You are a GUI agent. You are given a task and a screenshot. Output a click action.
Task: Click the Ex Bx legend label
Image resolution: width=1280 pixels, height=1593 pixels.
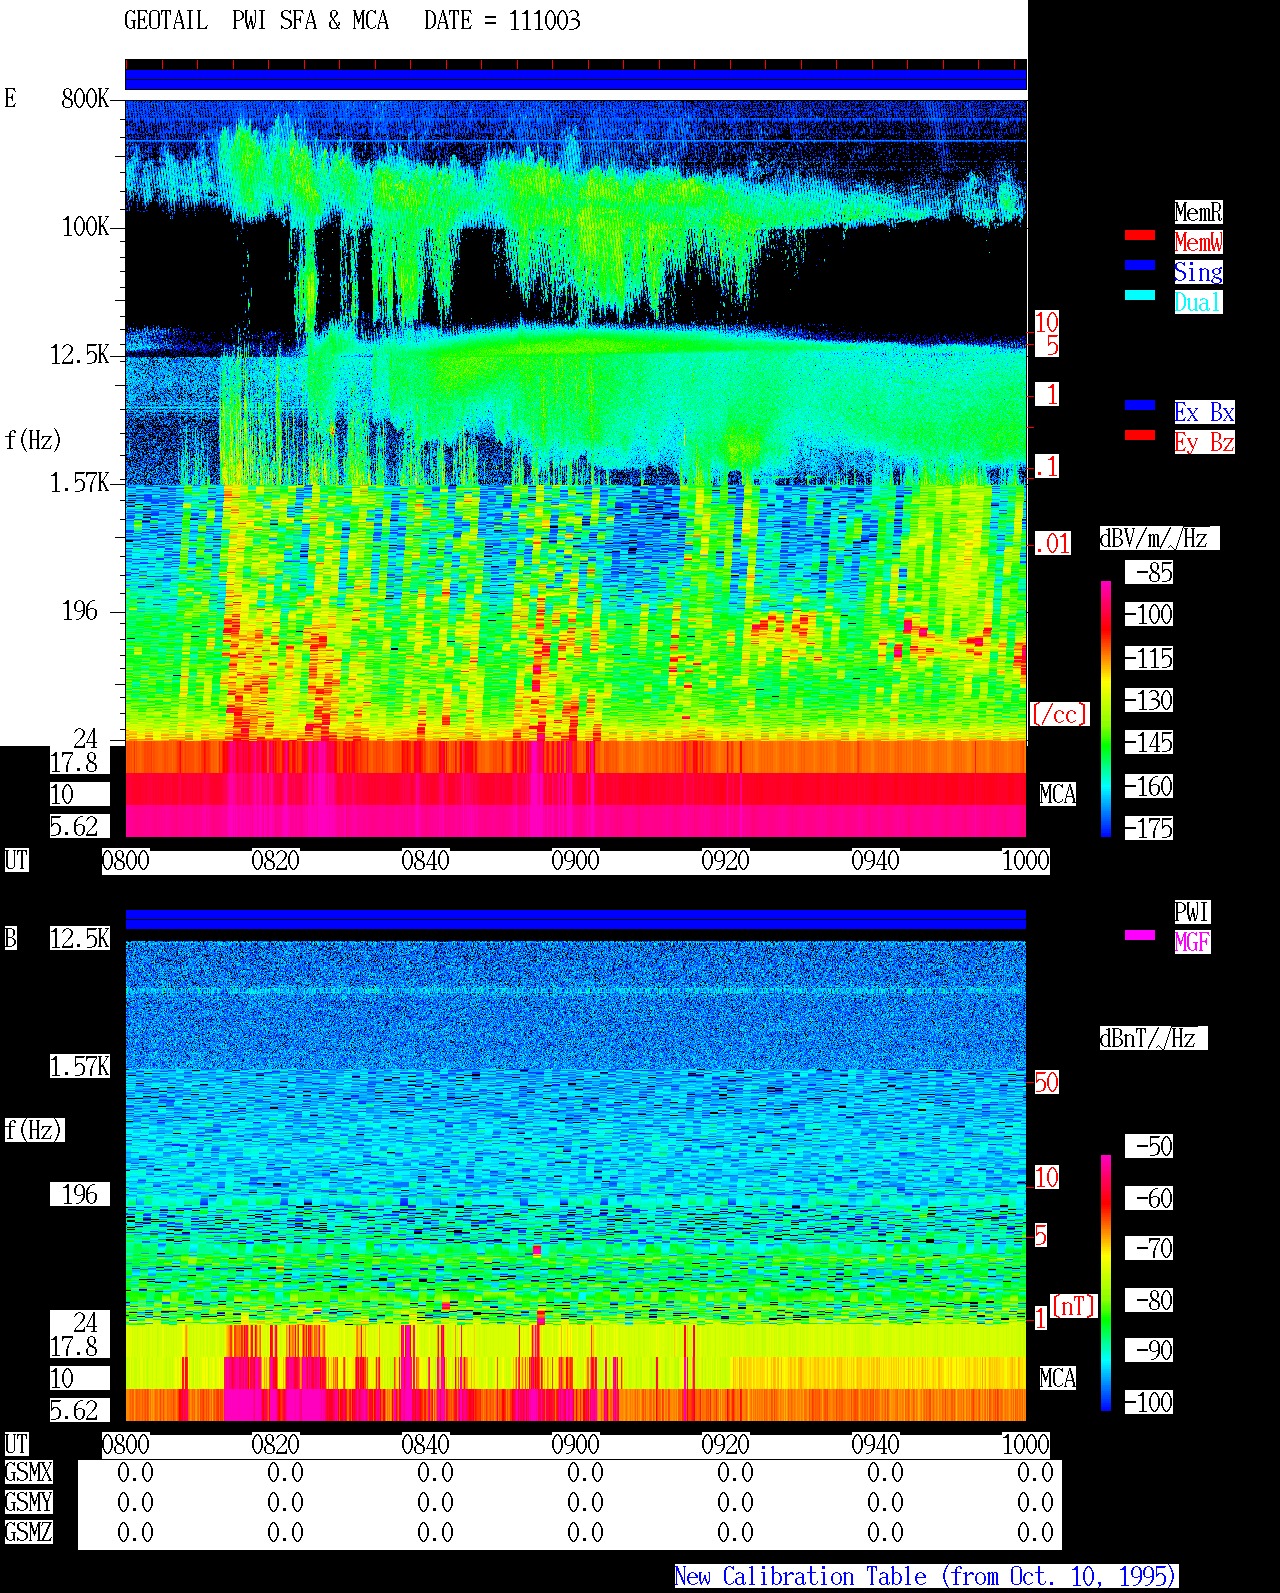[x=1204, y=412]
